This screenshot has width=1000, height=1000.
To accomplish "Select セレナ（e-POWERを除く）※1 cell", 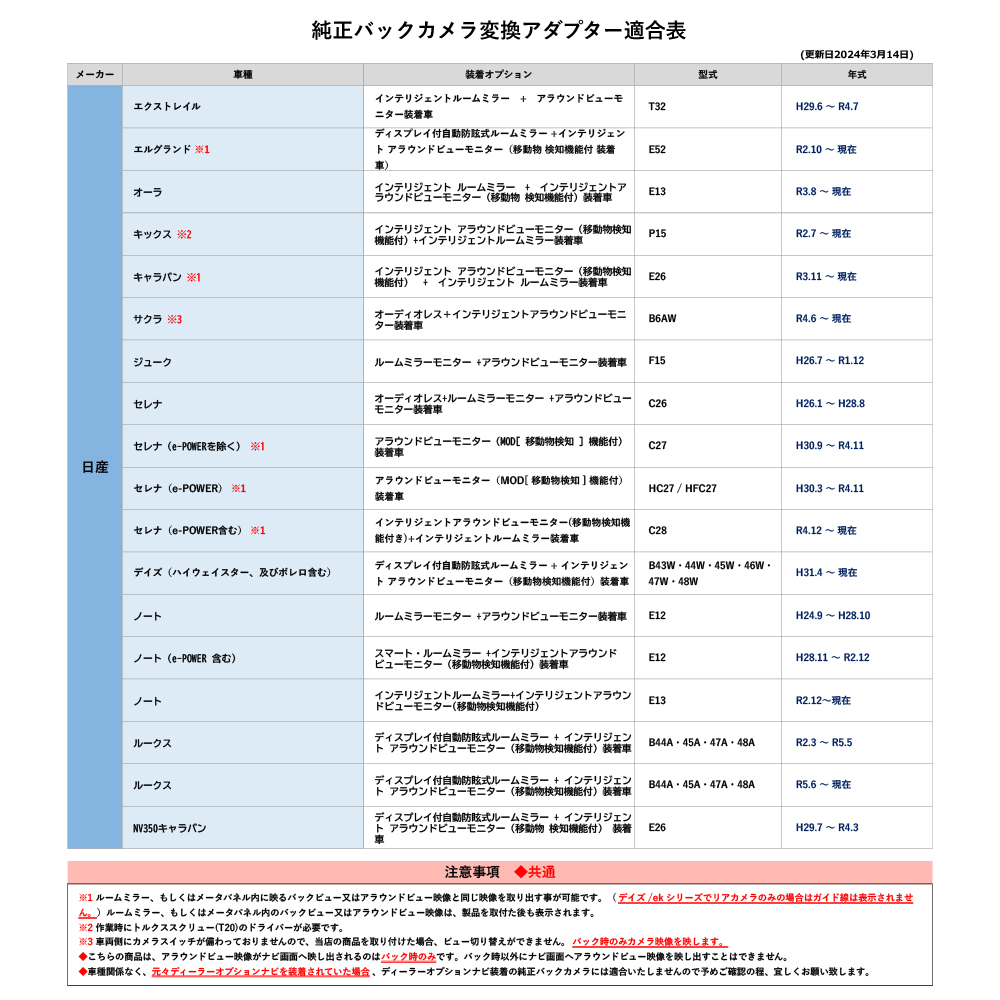I will click(x=243, y=446).
